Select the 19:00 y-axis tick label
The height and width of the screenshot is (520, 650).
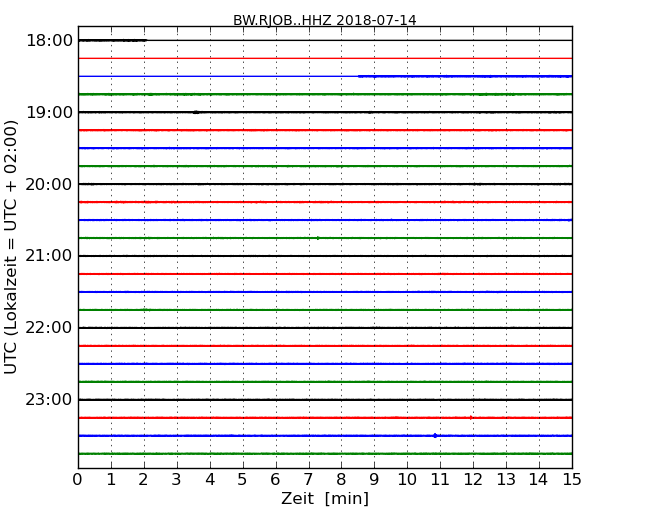(49, 112)
